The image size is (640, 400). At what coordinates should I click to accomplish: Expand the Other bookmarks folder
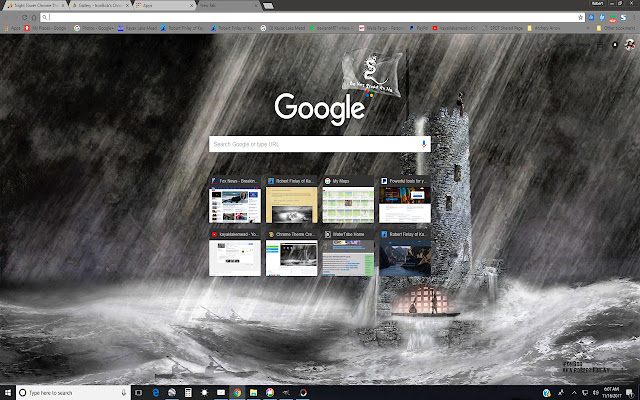(616, 28)
